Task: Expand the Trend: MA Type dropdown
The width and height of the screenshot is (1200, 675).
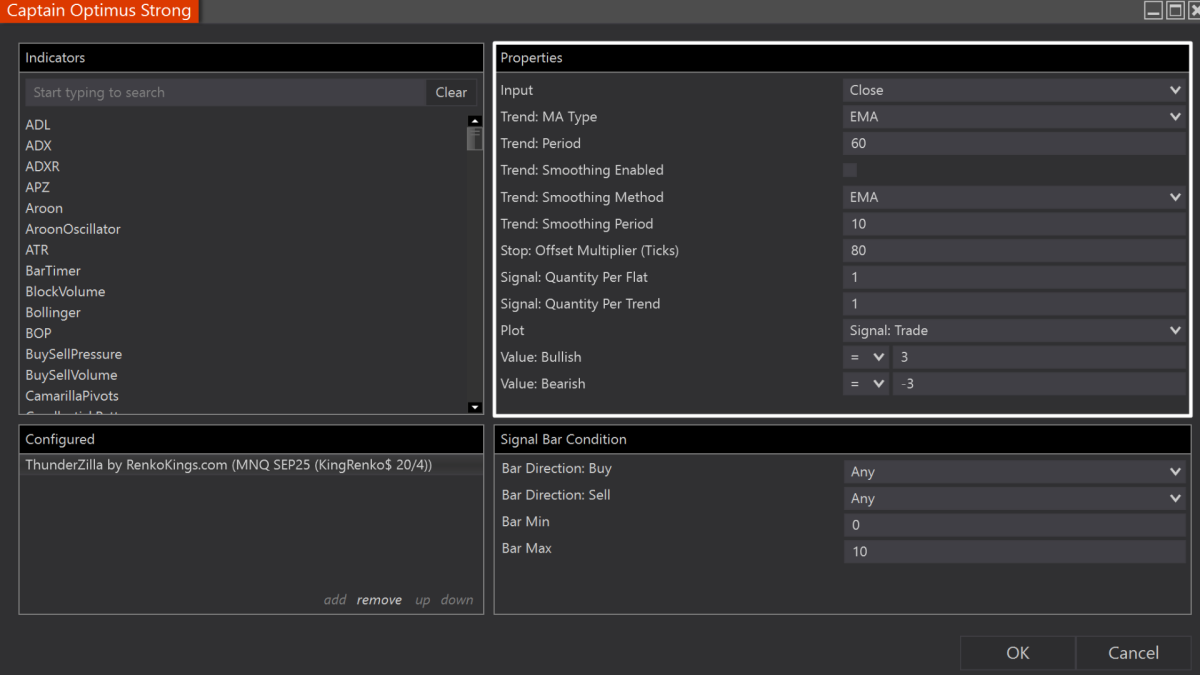Action: [x=1014, y=117]
